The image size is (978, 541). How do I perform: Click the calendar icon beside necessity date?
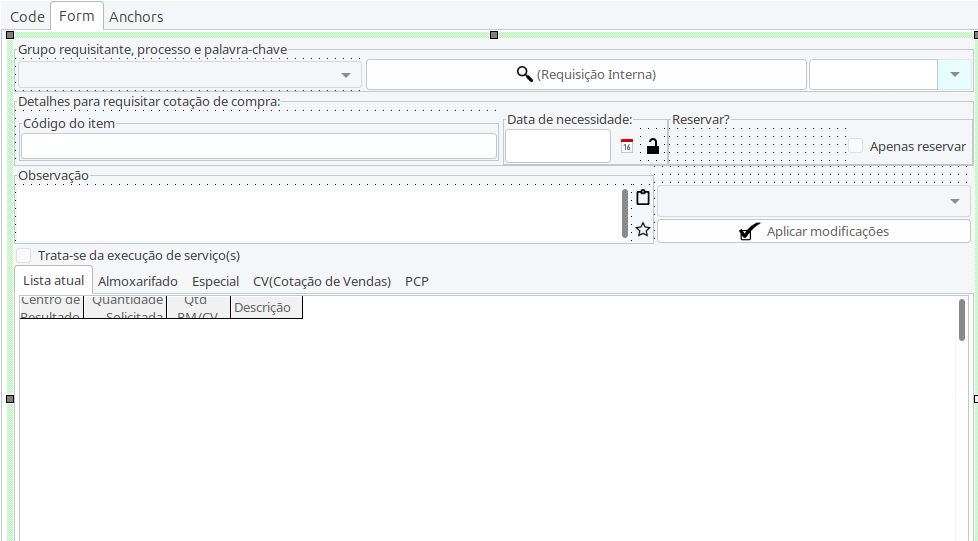click(x=627, y=146)
